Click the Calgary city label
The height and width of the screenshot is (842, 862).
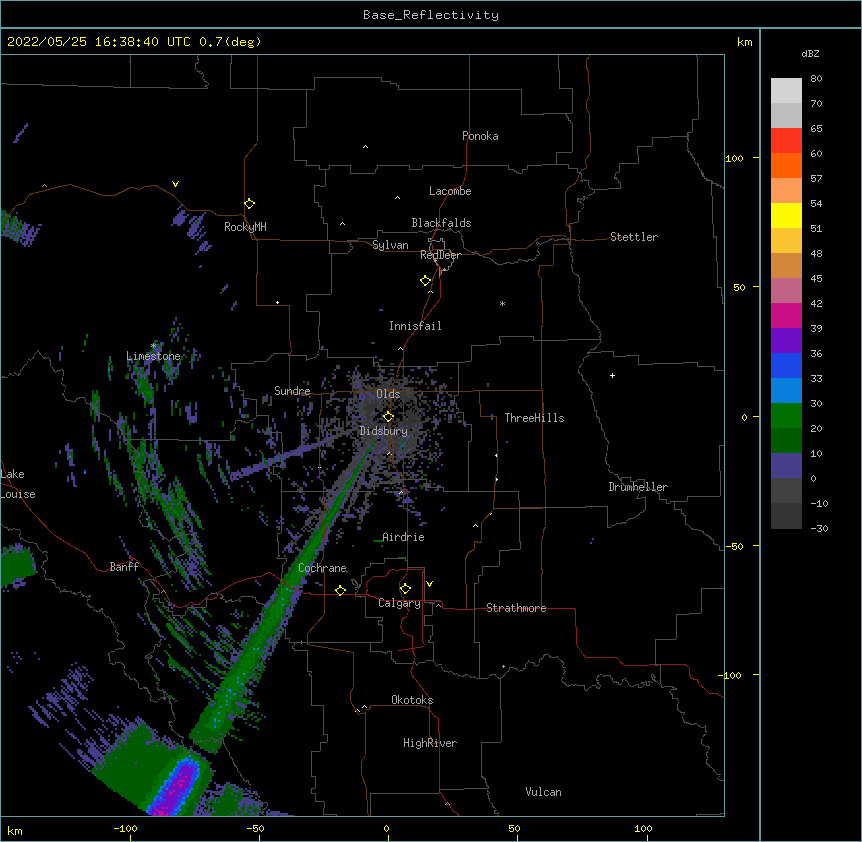[399, 603]
